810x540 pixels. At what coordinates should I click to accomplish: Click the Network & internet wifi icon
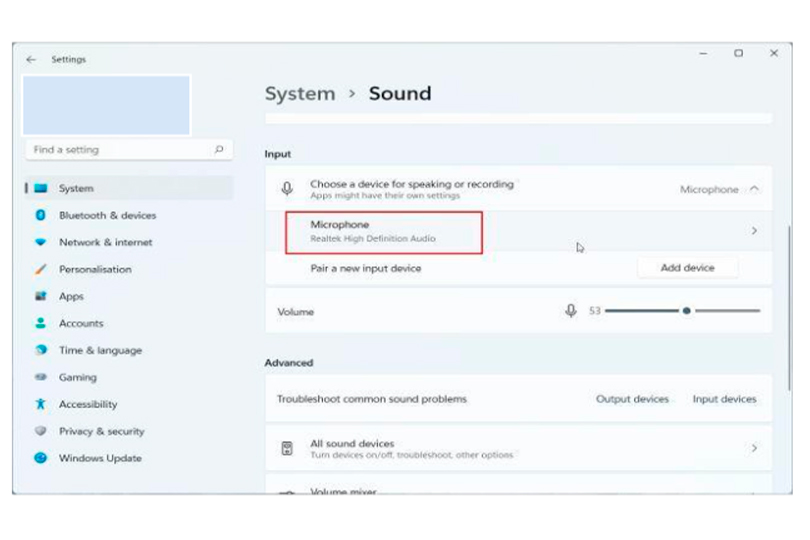41,243
